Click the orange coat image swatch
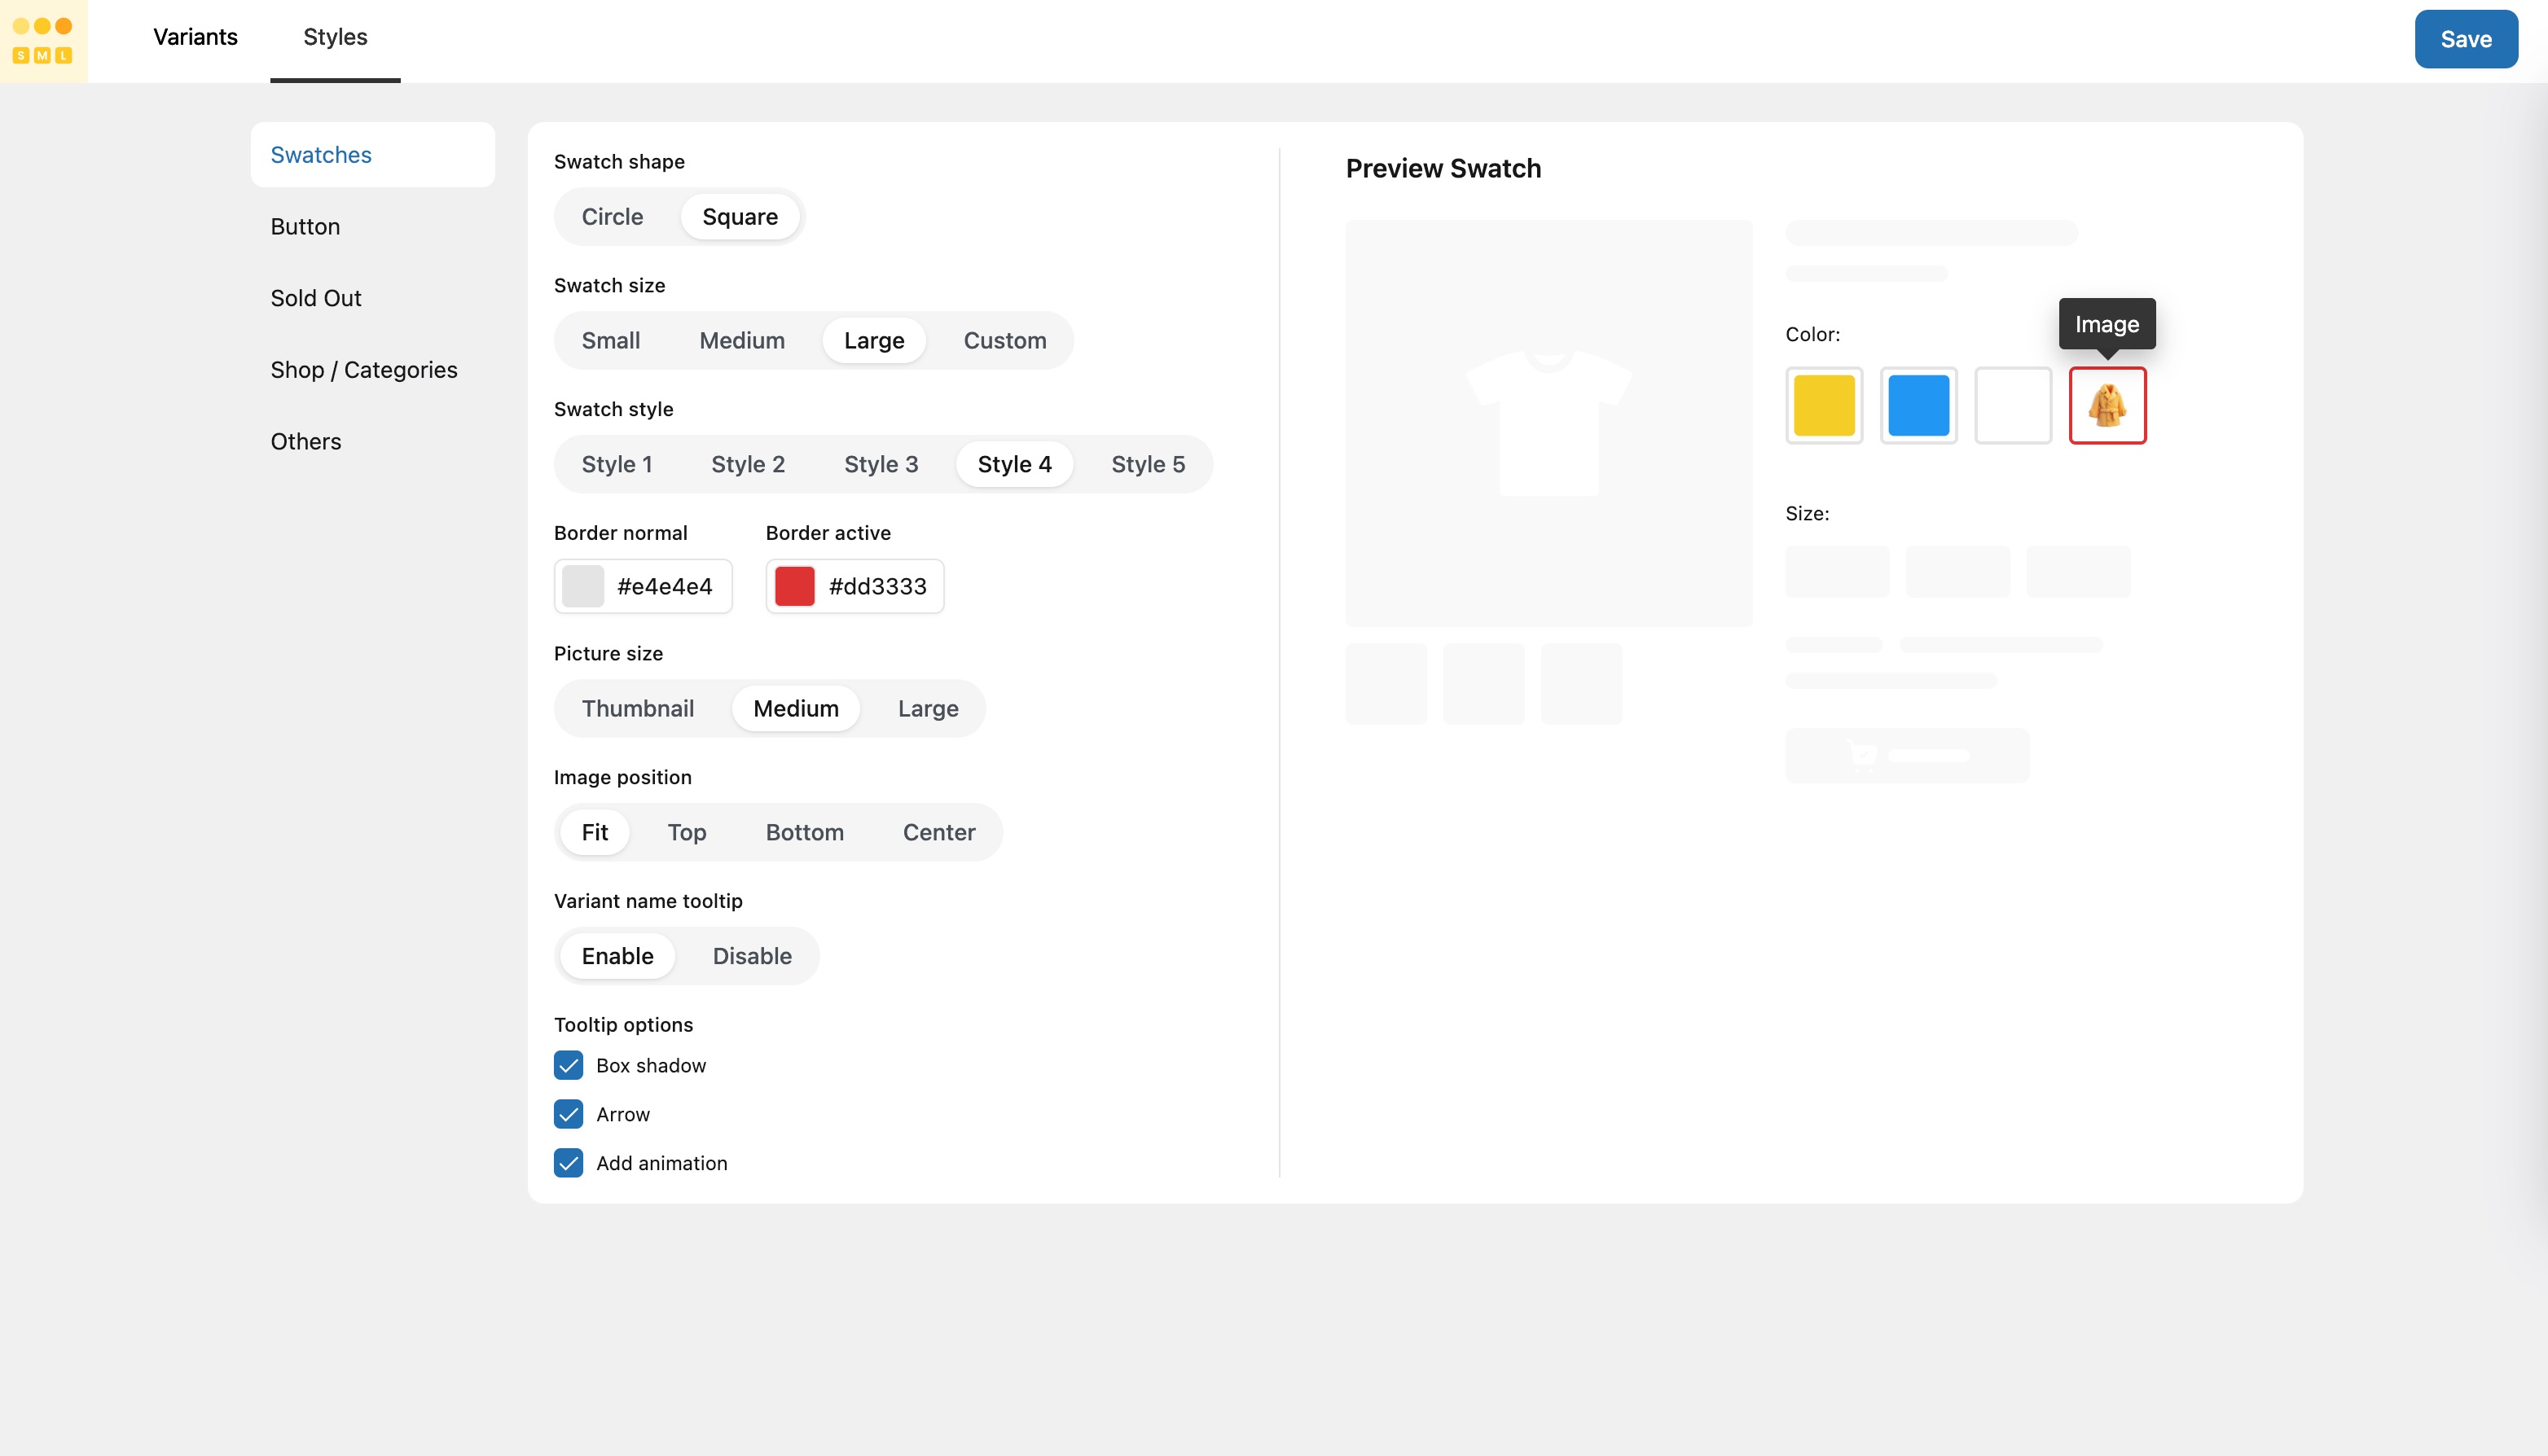This screenshot has height=1456, width=2548. (x=2107, y=405)
